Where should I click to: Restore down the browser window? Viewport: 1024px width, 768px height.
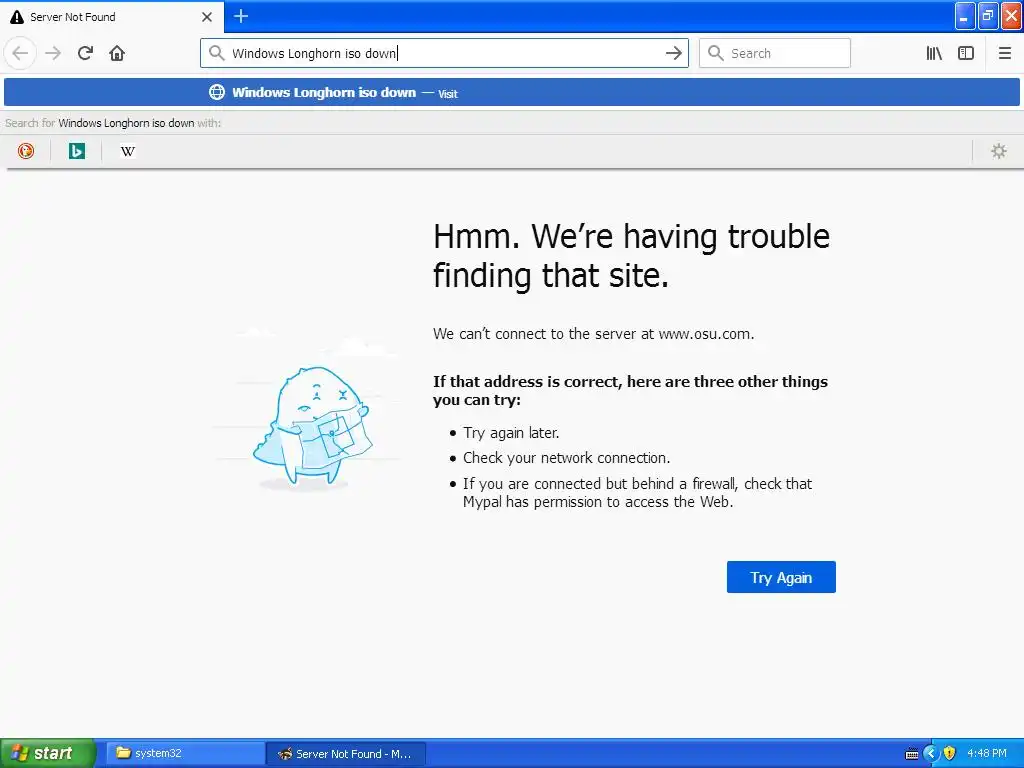(987, 16)
